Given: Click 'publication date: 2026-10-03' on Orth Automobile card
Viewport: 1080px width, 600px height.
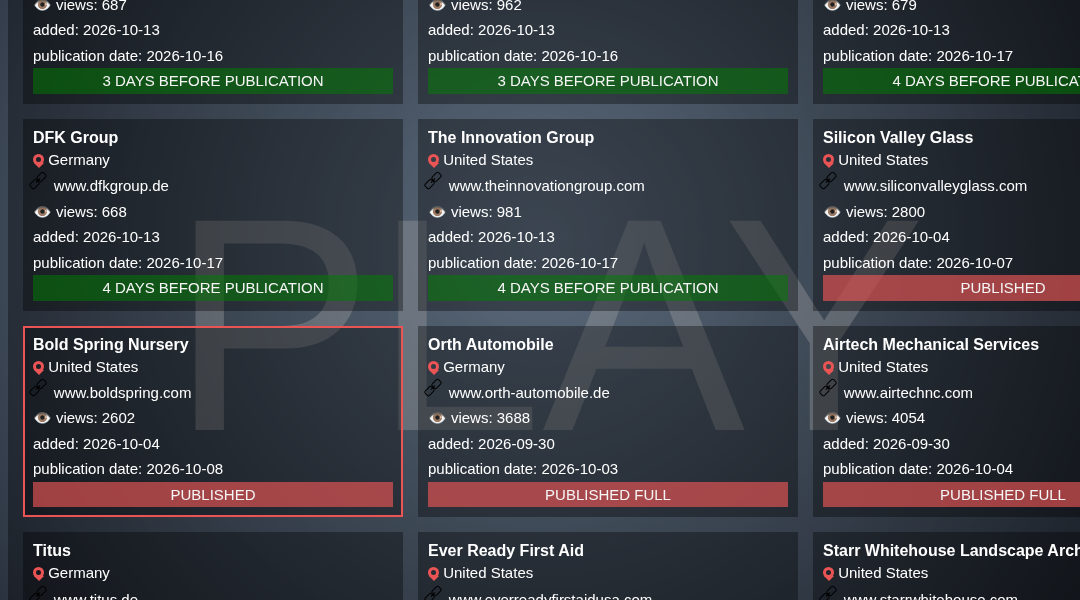Looking at the screenshot, I should pyautogui.click(x=523, y=469).
